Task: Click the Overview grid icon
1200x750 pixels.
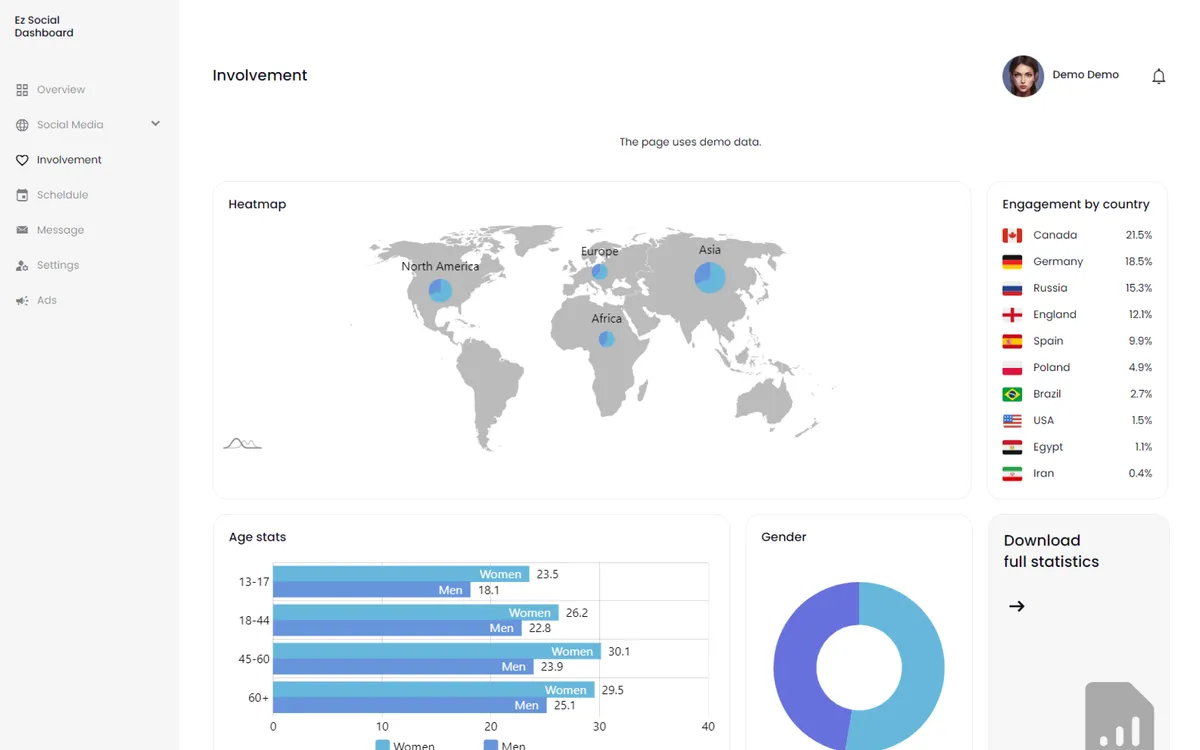Action: 22,90
